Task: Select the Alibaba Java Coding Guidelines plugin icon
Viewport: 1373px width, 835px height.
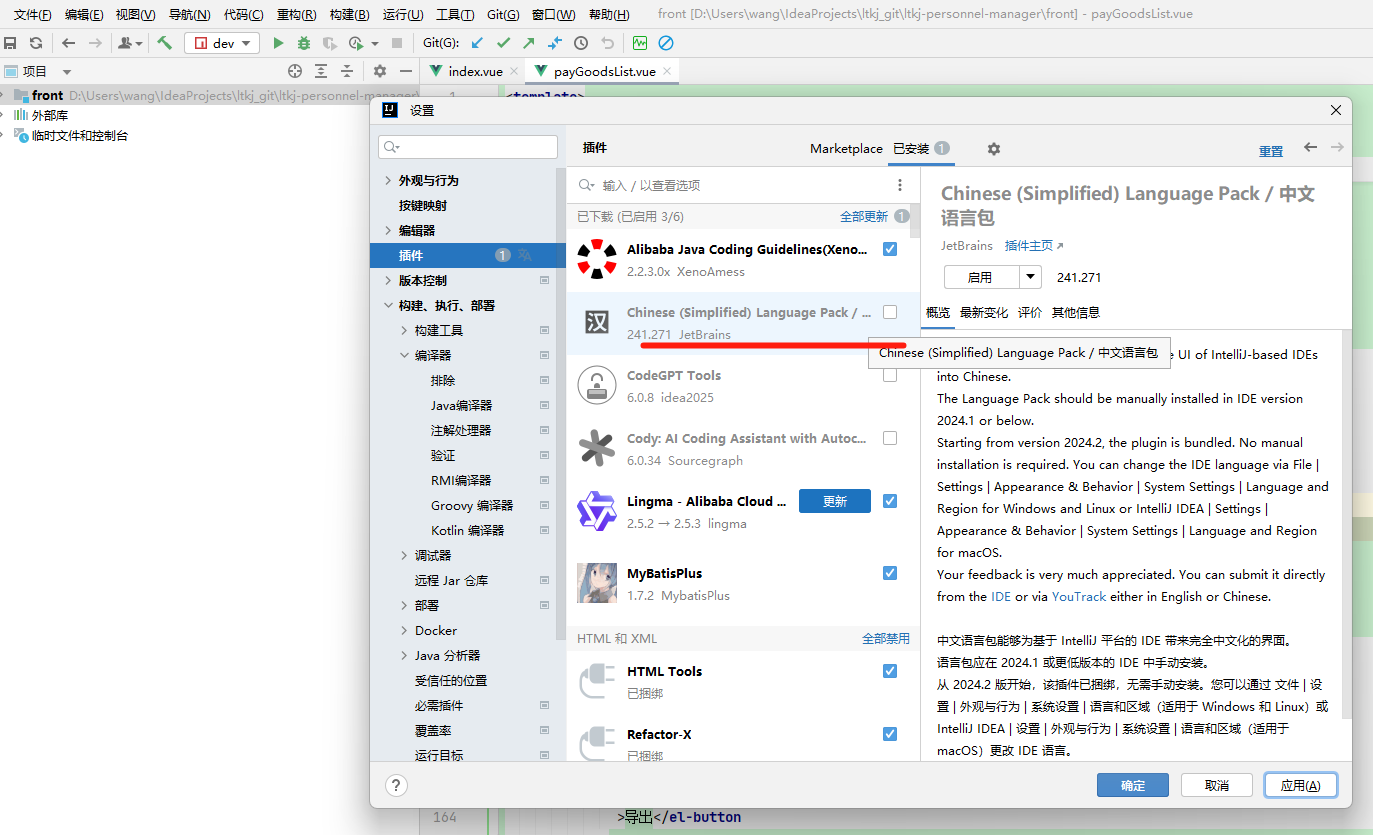Action: (x=597, y=259)
